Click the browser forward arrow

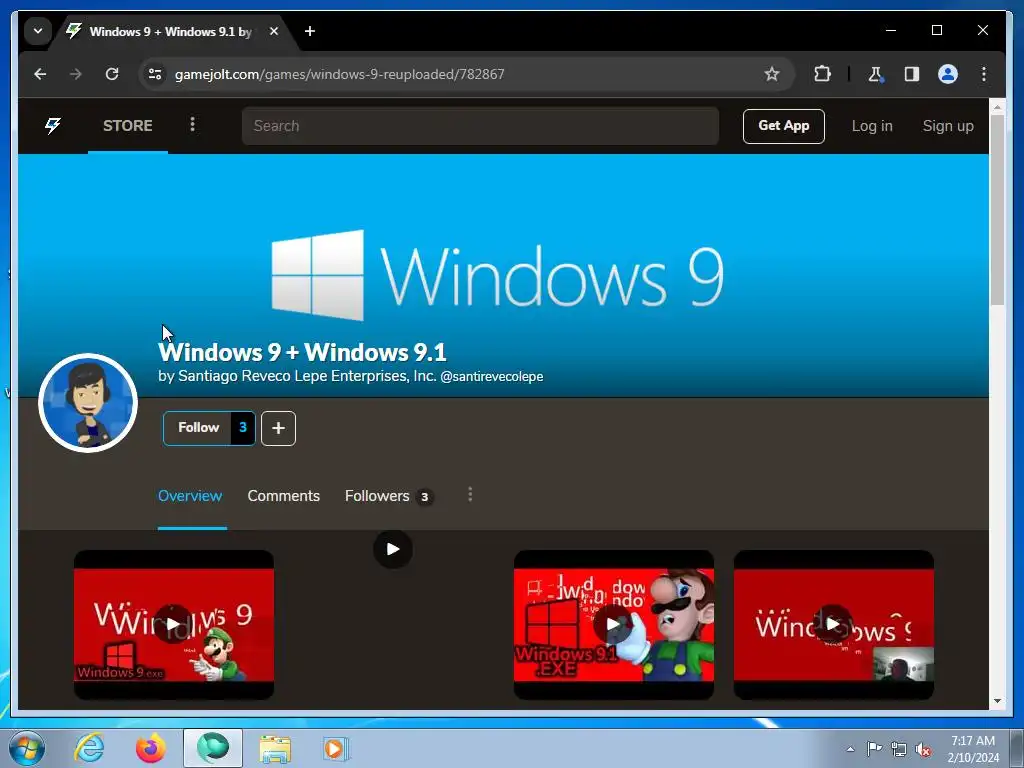76,74
